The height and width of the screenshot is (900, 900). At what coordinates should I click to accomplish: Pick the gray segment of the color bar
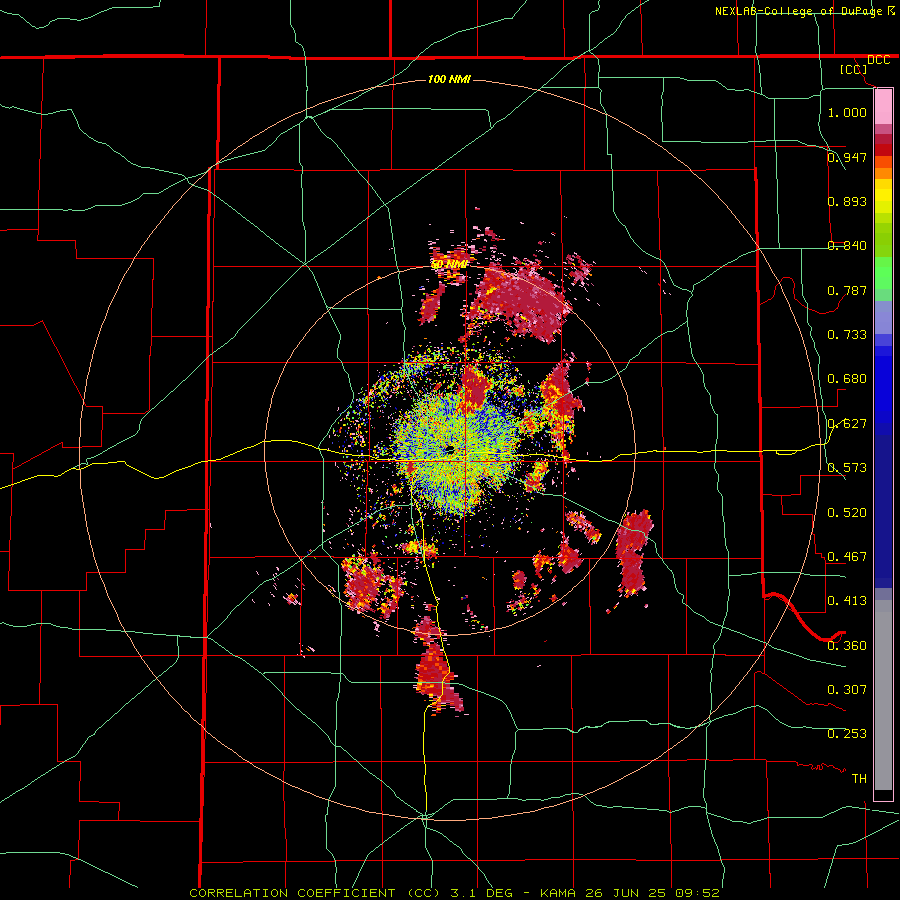(883, 695)
